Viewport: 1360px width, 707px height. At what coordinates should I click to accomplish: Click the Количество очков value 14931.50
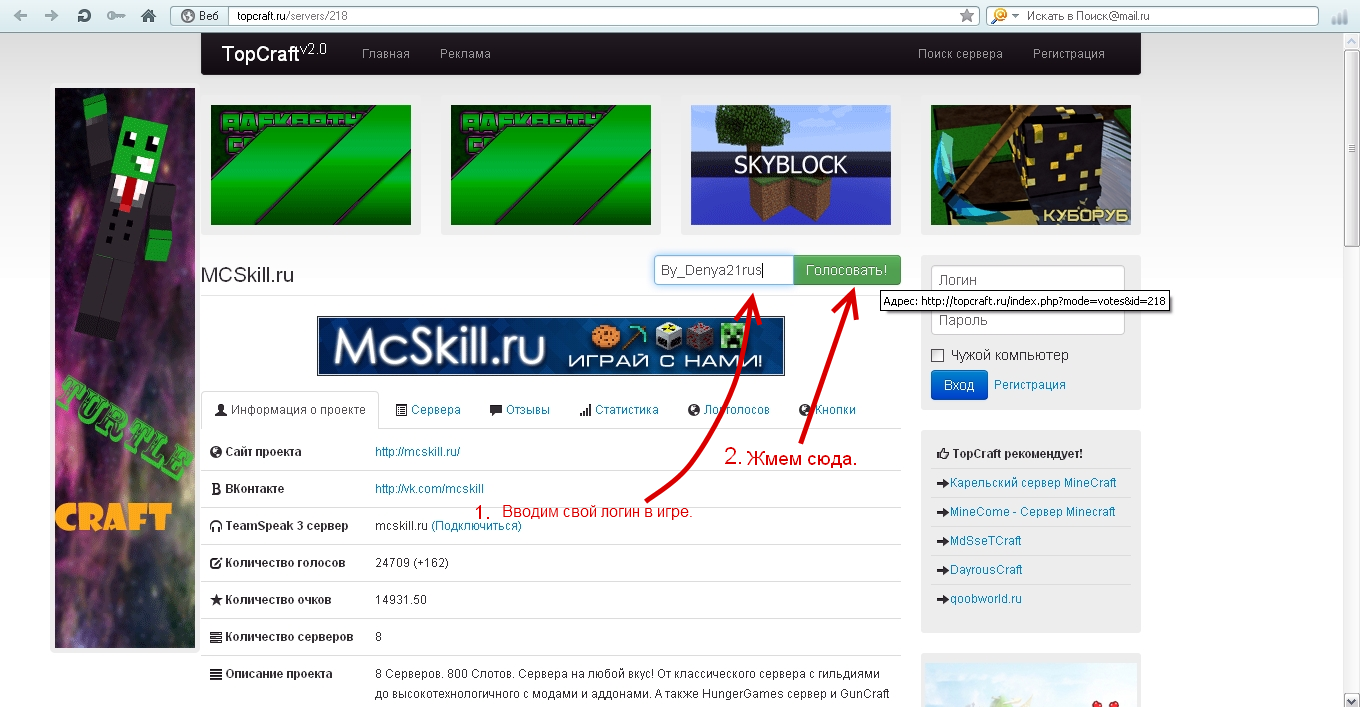[x=401, y=600]
